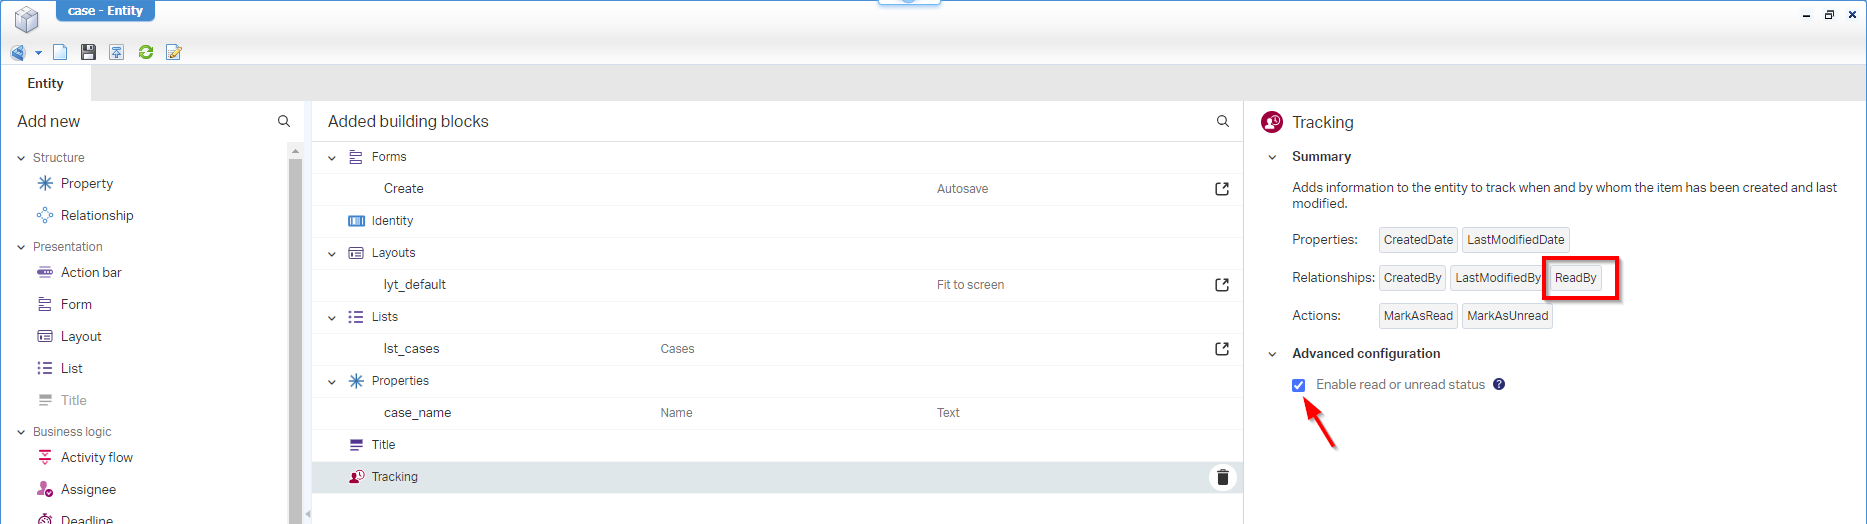This screenshot has width=1867, height=524.
Task: Select the case_name property row
Action: (417, 413)
